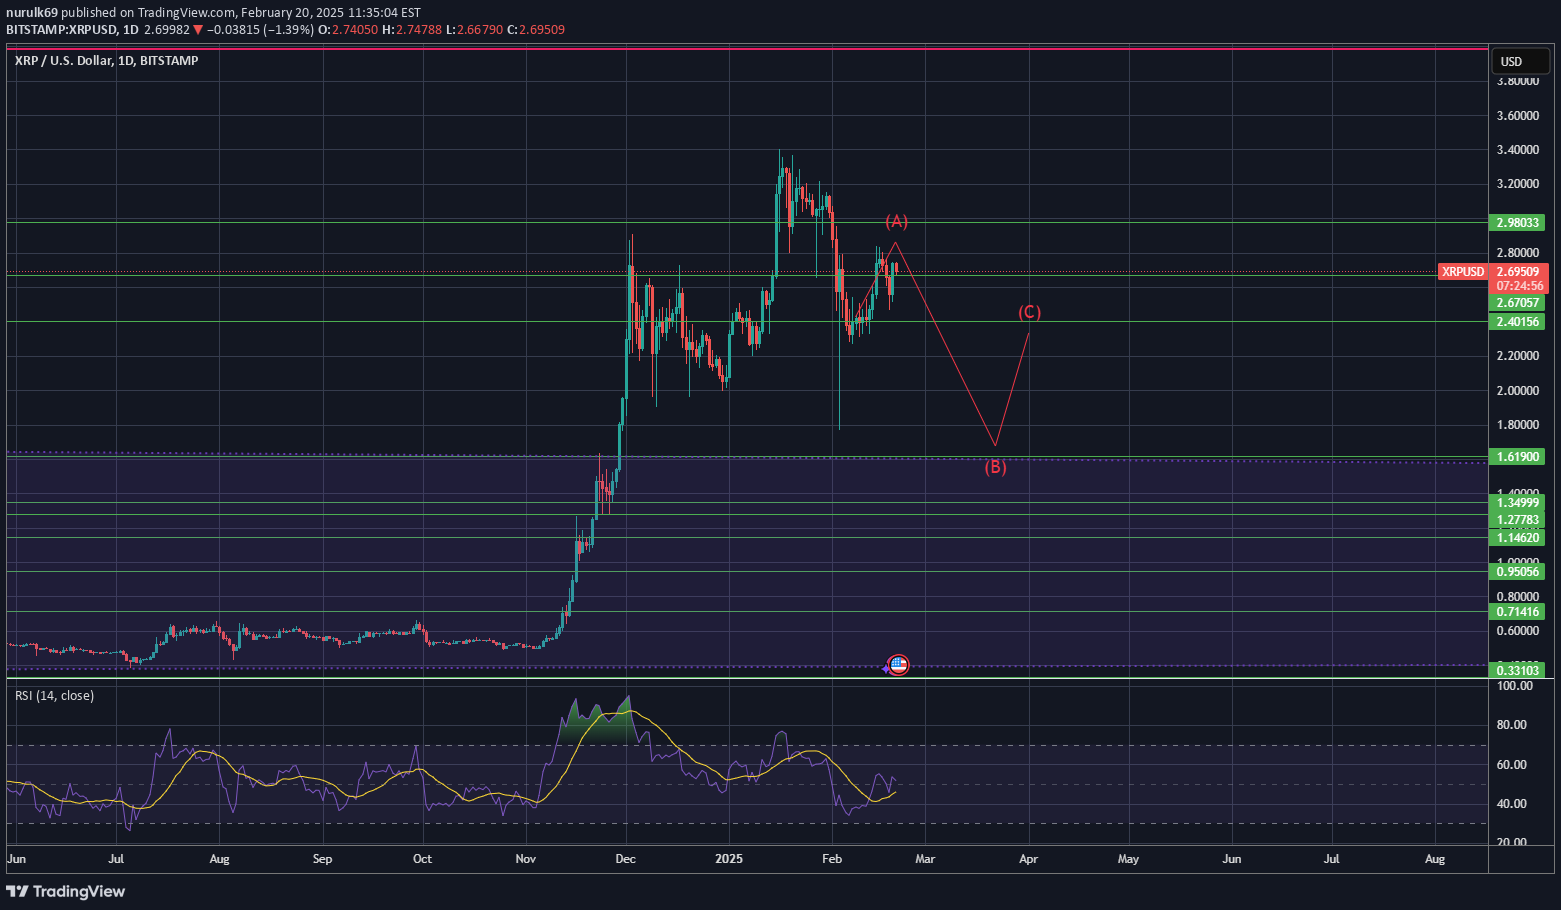Click the RSI scale value 60.00
This screenshot has width=1561, height=910.
tap(1512, 765)
